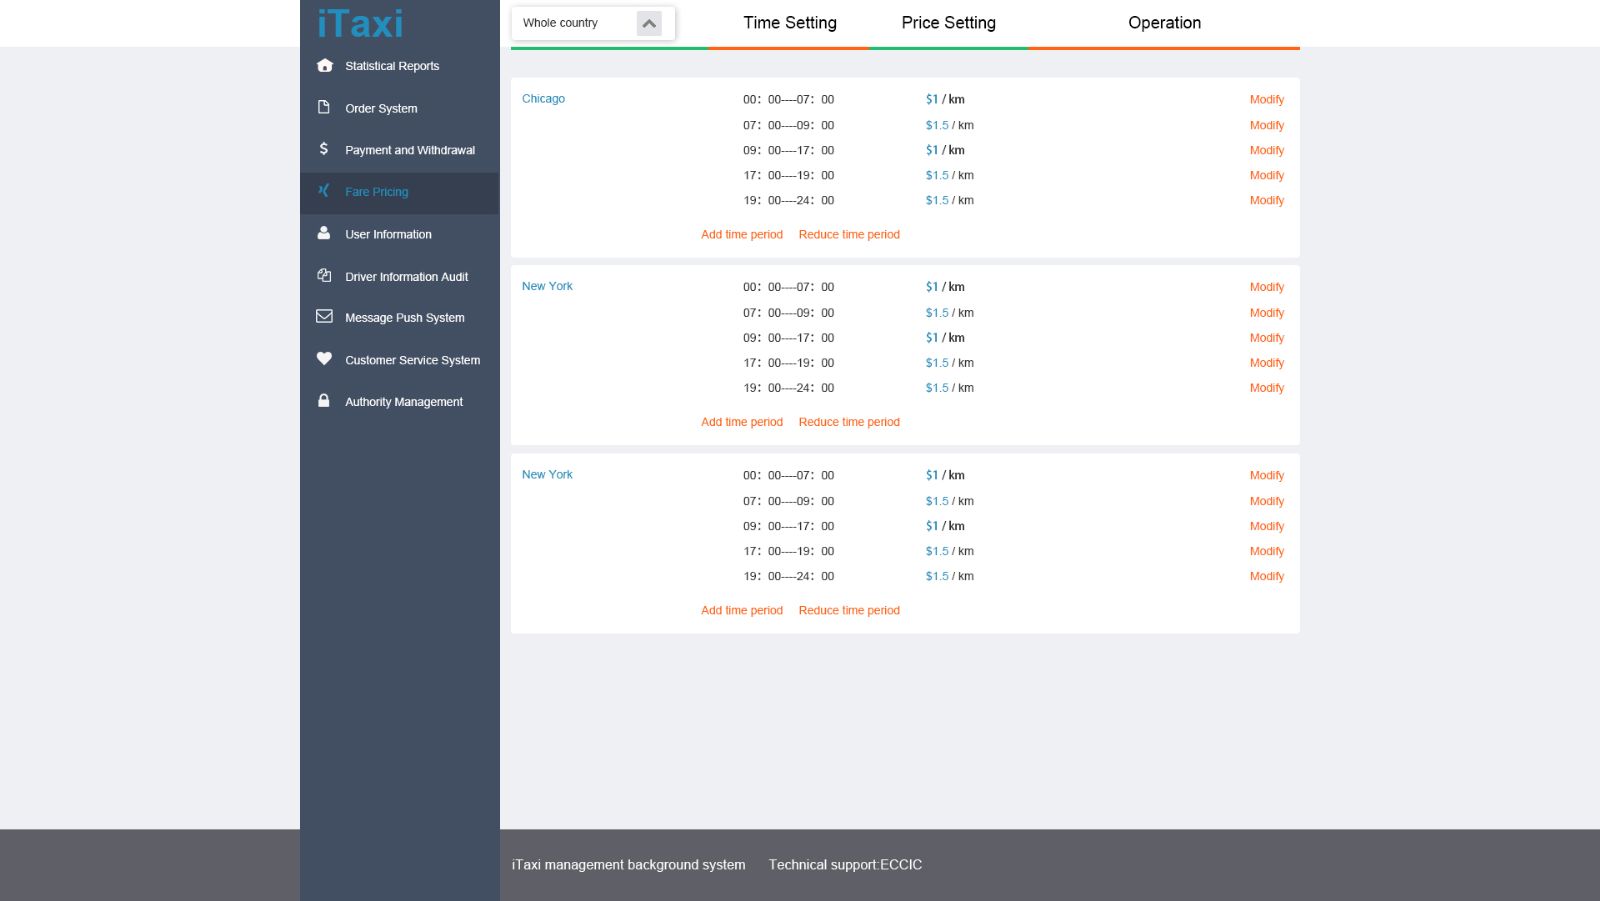Screen dimensions: 1600x901
Task: Click the Whole country region selector
Action: point(593,23)
